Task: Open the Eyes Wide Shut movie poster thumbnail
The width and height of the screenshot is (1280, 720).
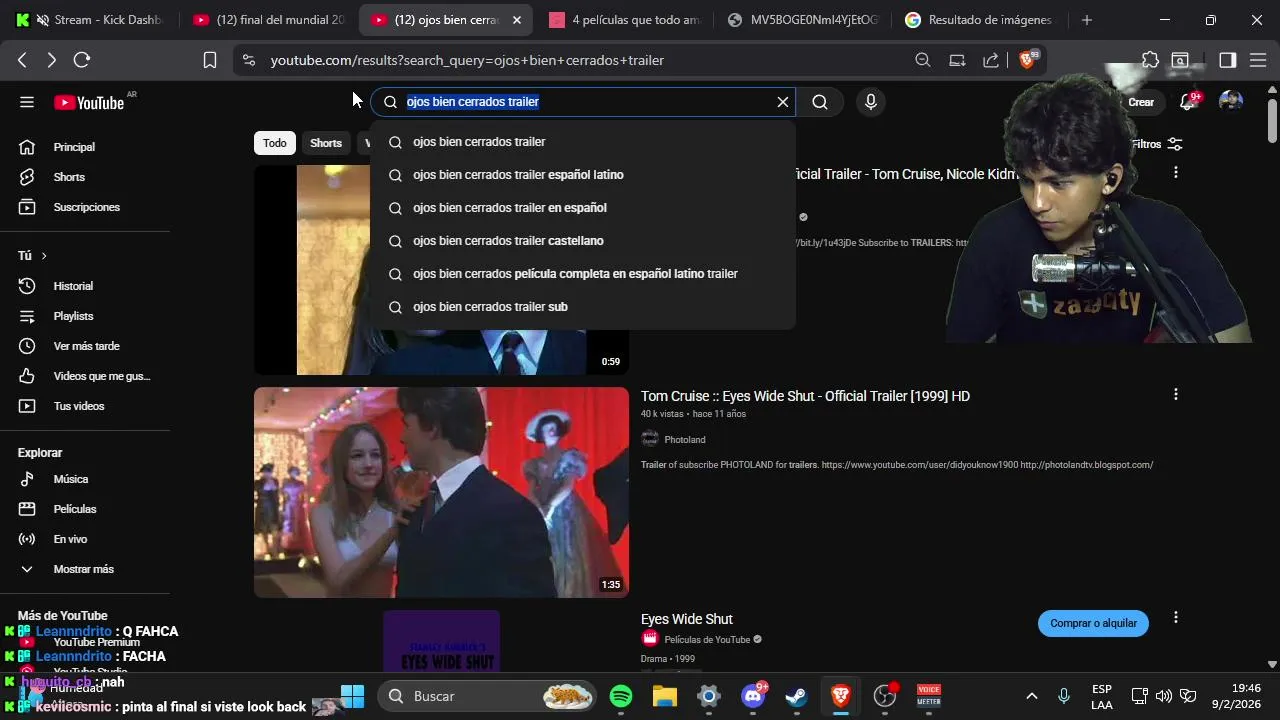Action: pos(441,640)
